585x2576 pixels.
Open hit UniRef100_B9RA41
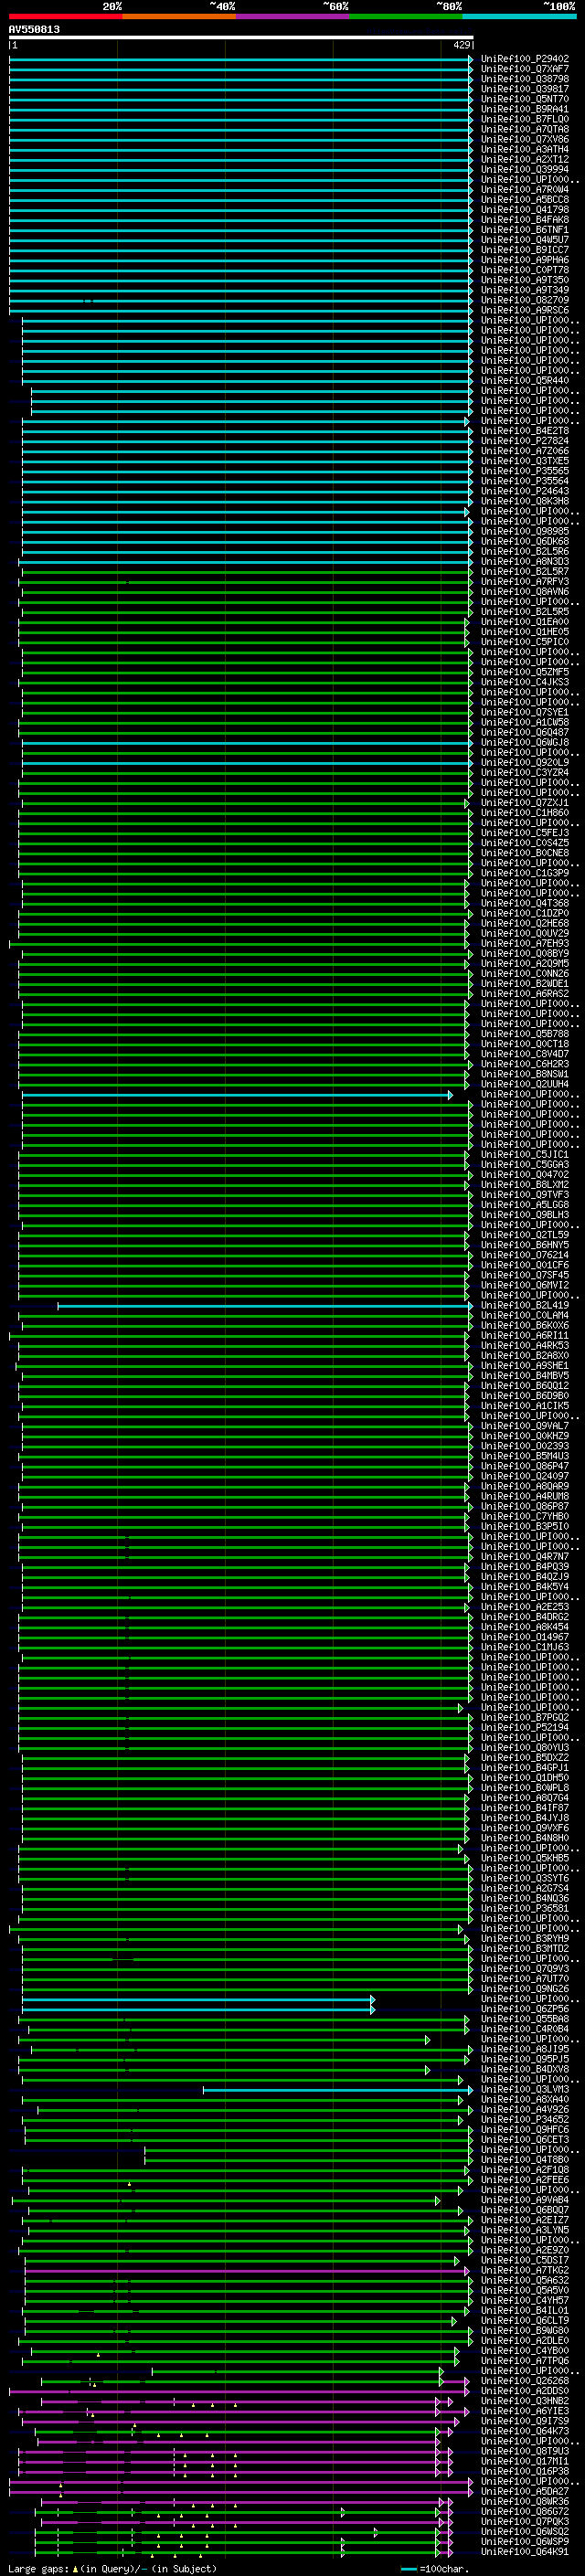click(525, 109)
